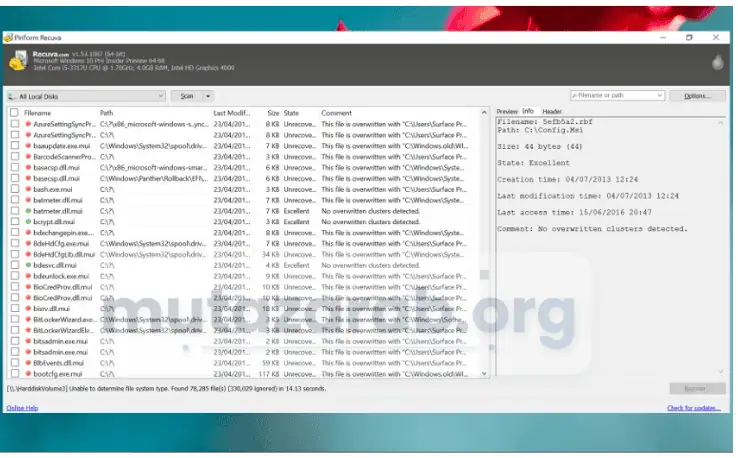This screenshot has height=458, width=738.
Task: Click the Path: C:\Config.Msi line in Info panel
Action: [540, 130]
